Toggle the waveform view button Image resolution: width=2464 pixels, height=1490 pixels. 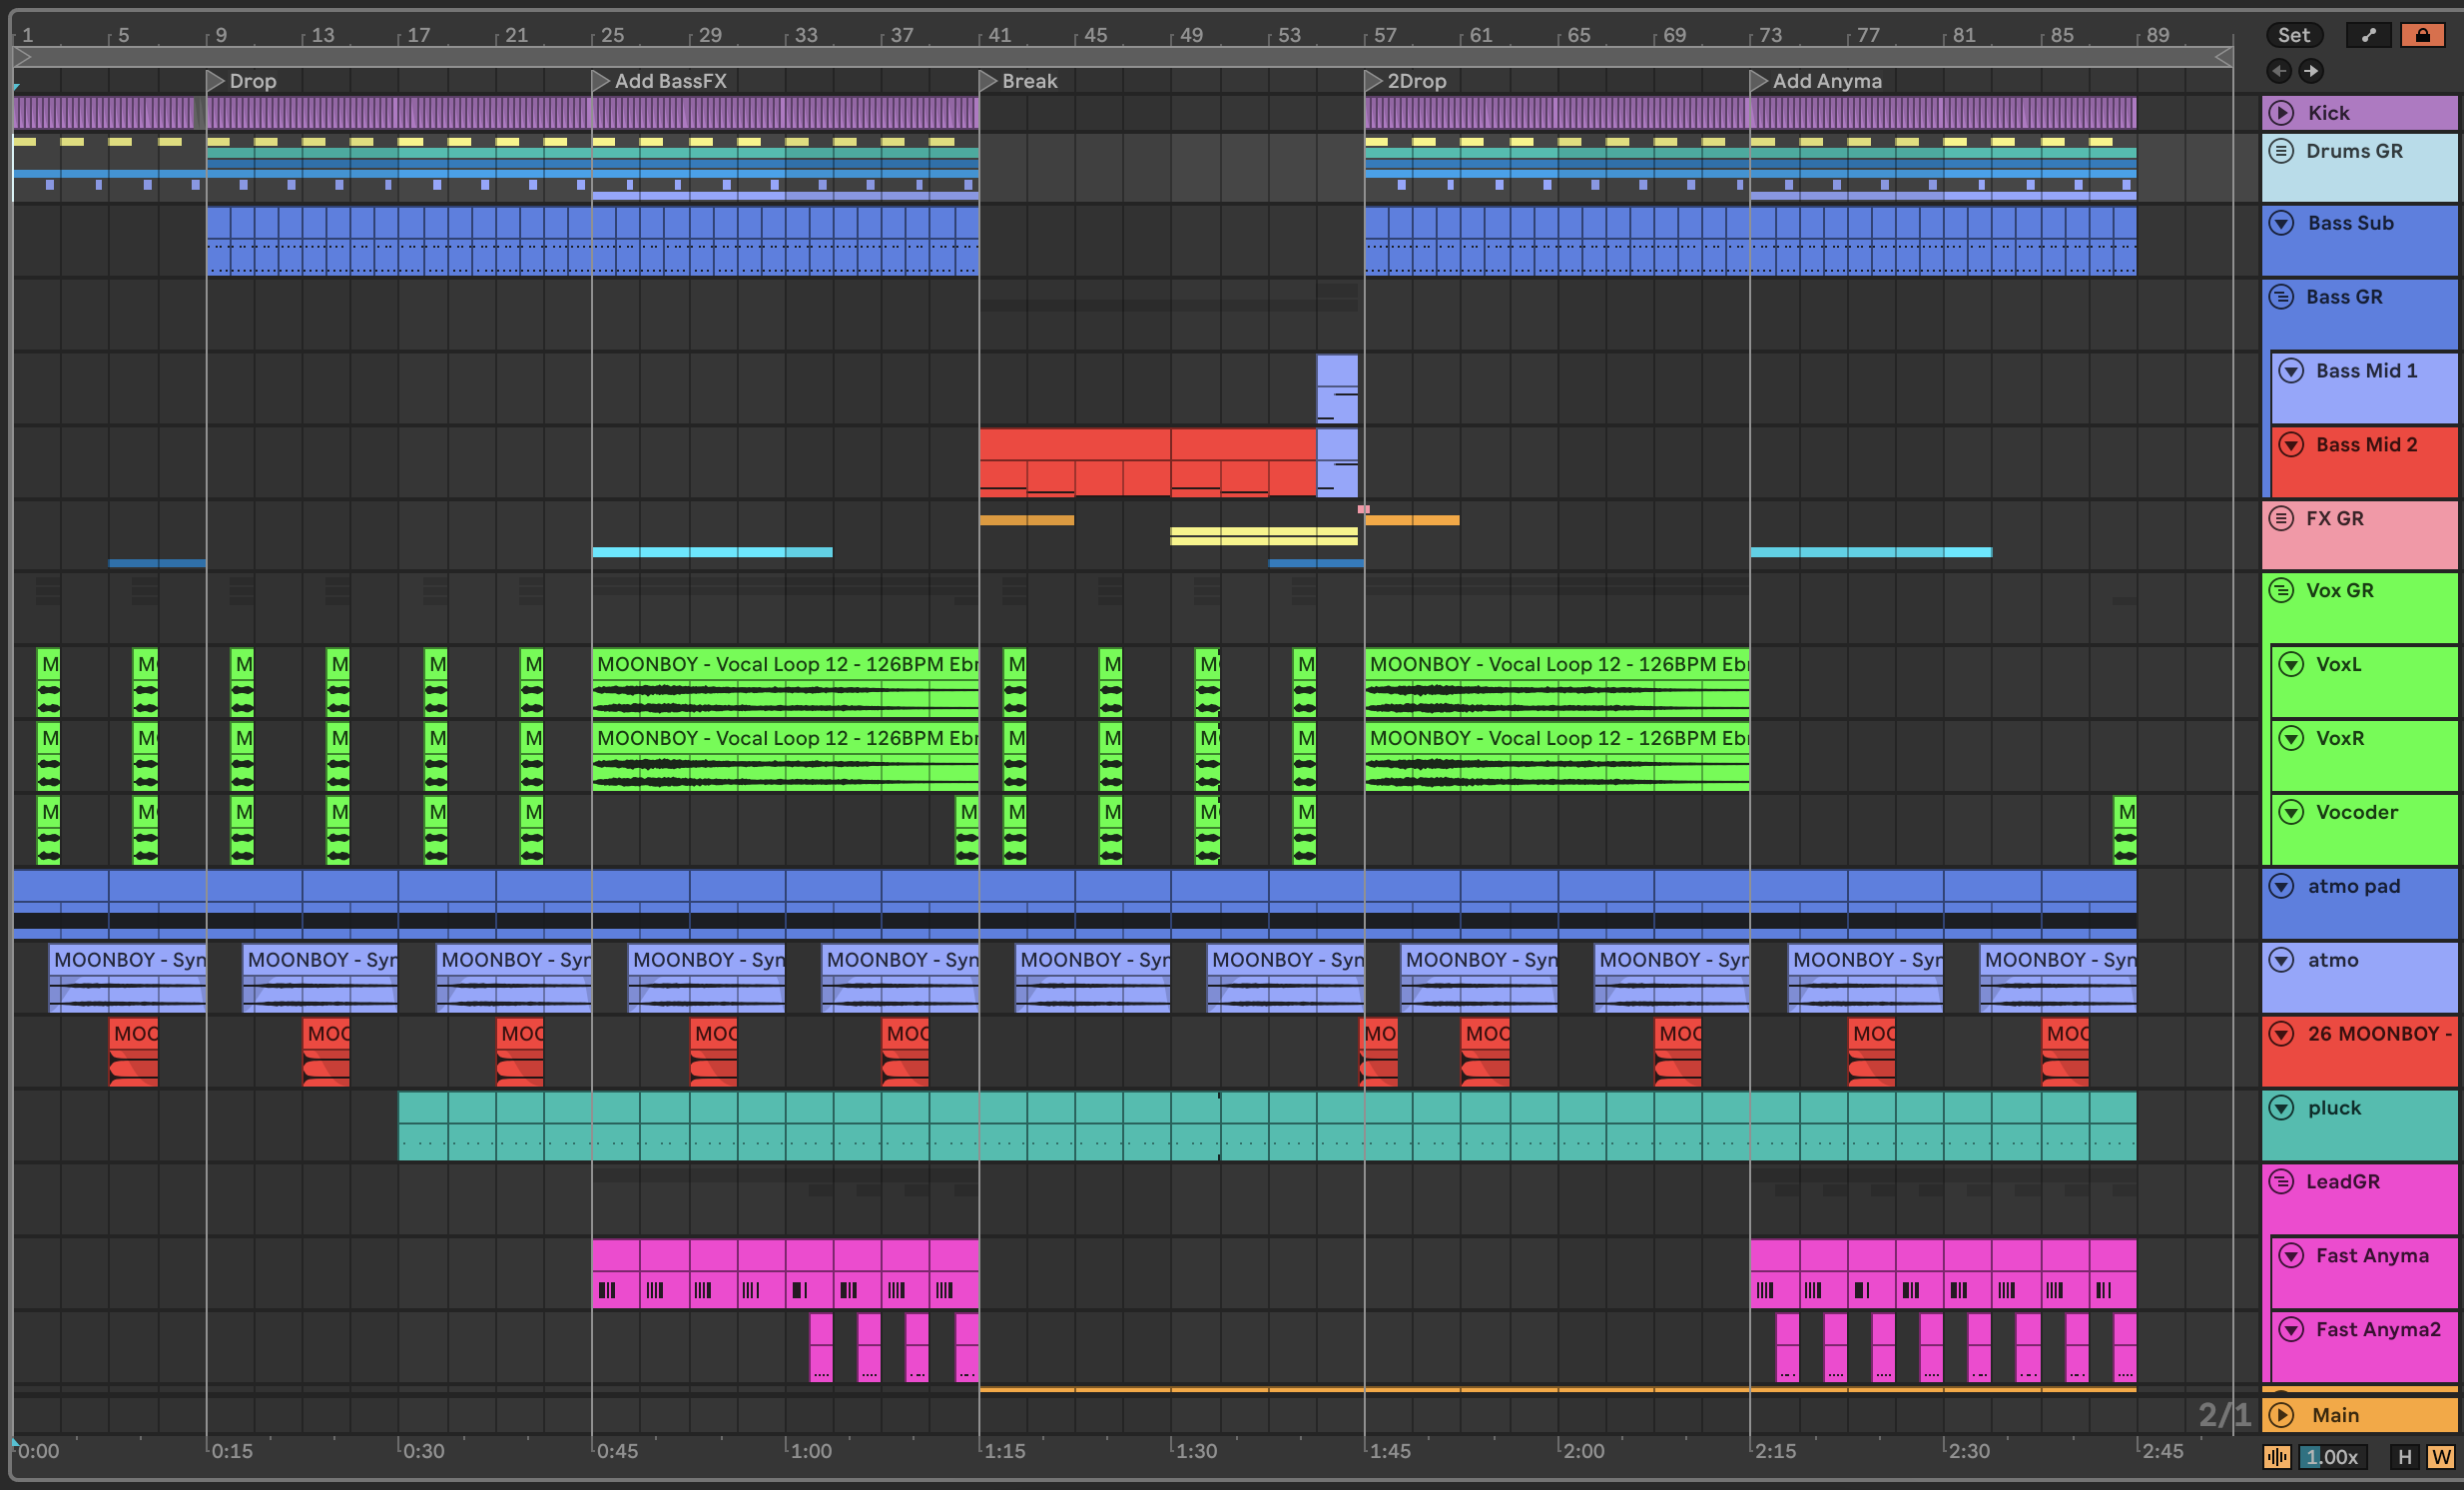tap(2277, 1456)
